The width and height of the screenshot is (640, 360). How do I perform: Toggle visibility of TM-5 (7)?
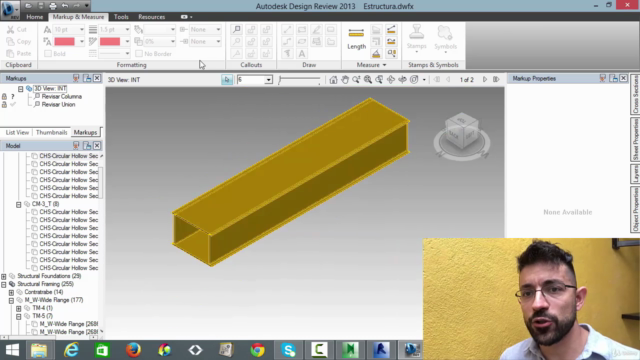pos(27,316)
